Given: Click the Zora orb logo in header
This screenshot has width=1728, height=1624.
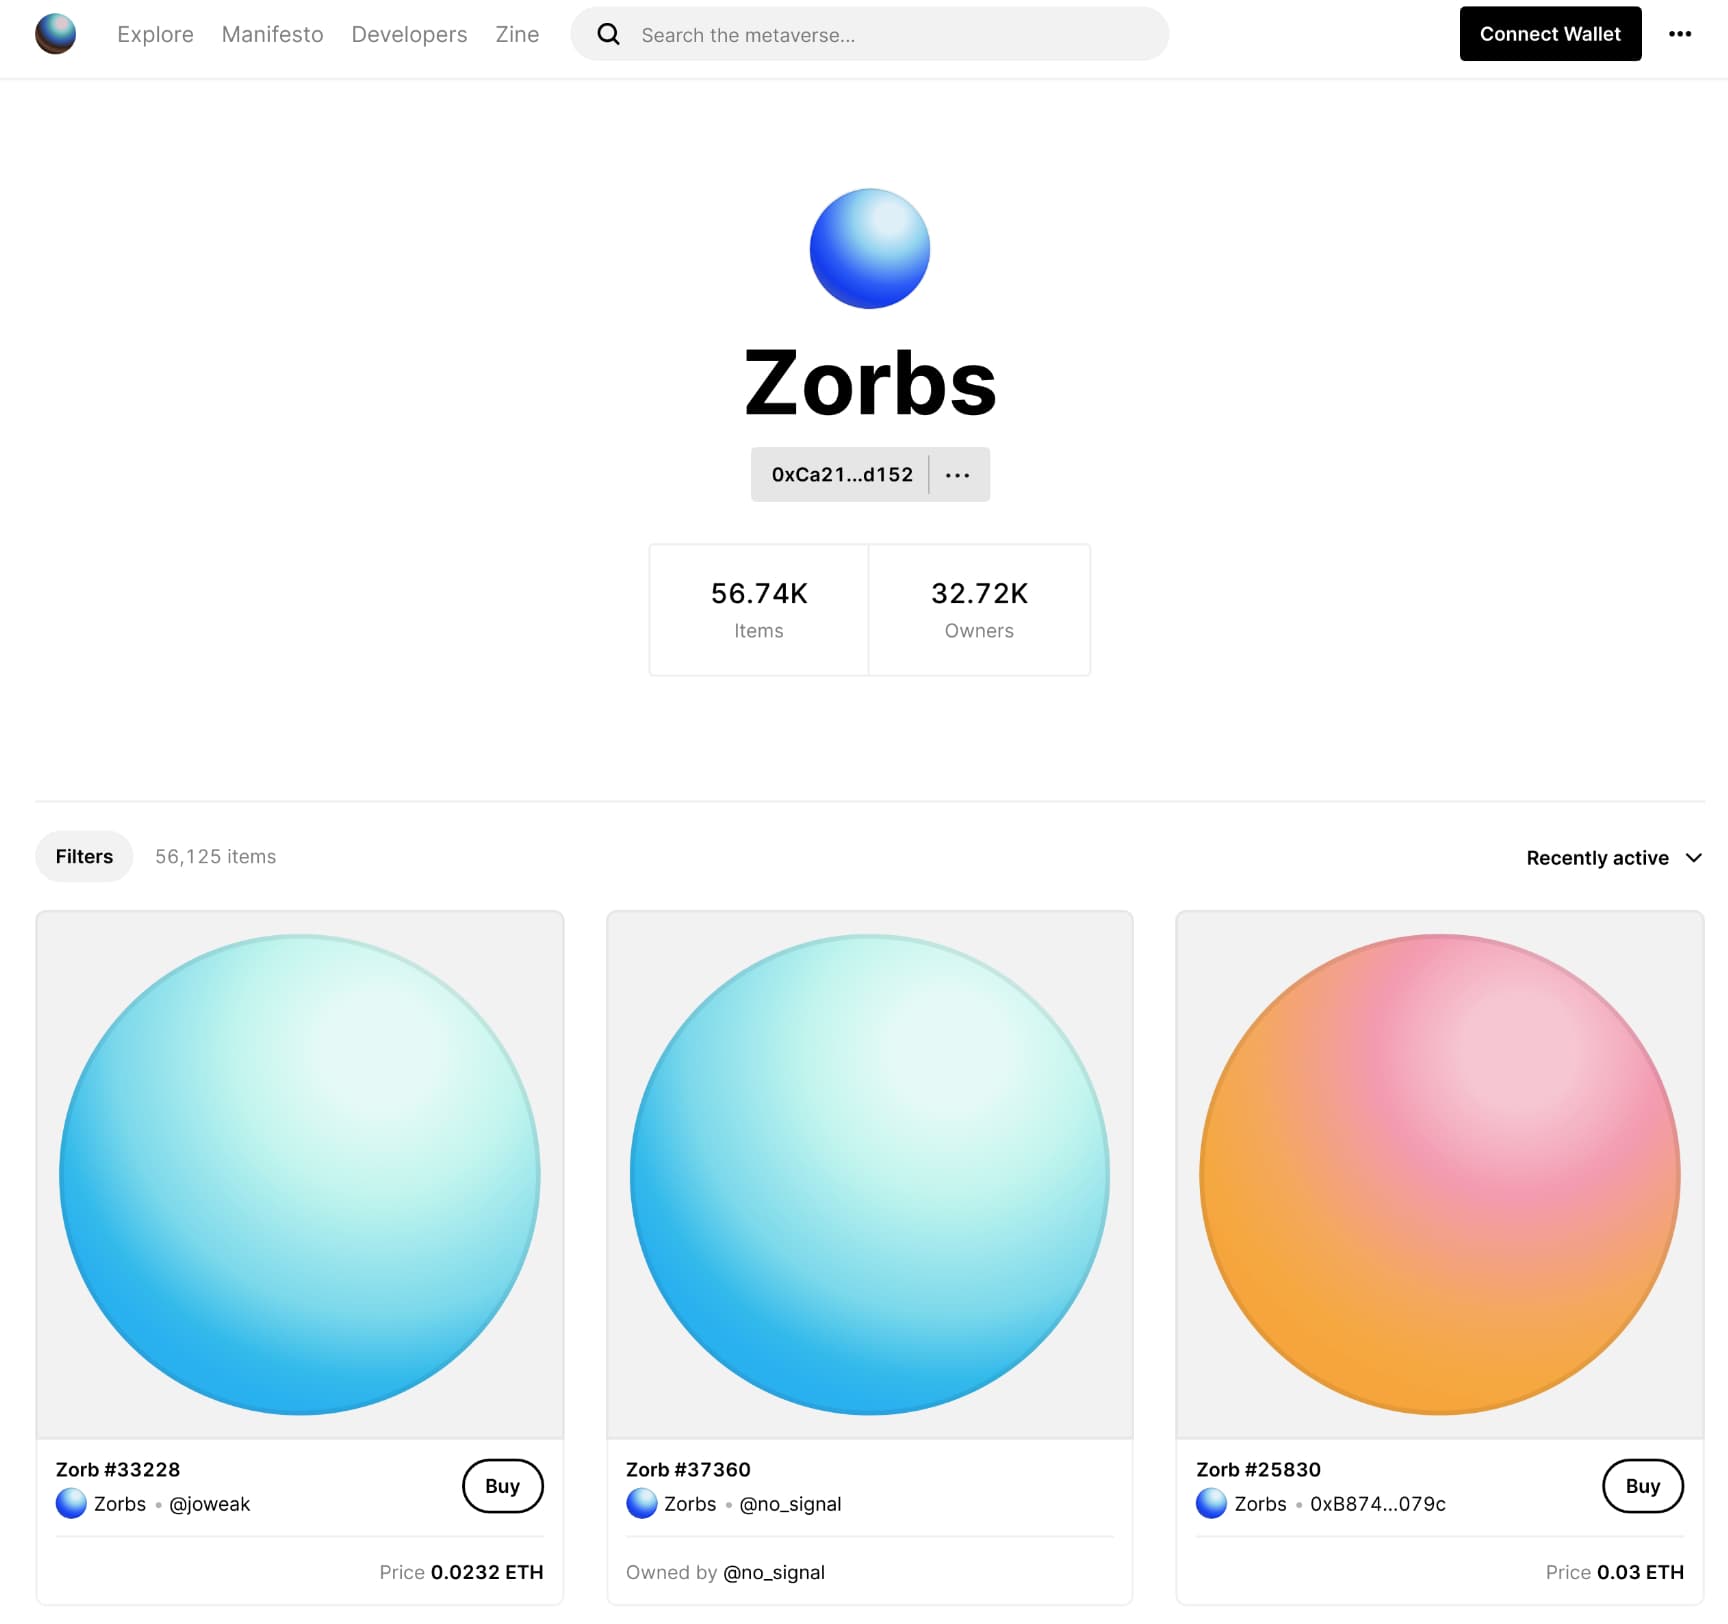Looking at the screenshot, I should click(55, 34).
